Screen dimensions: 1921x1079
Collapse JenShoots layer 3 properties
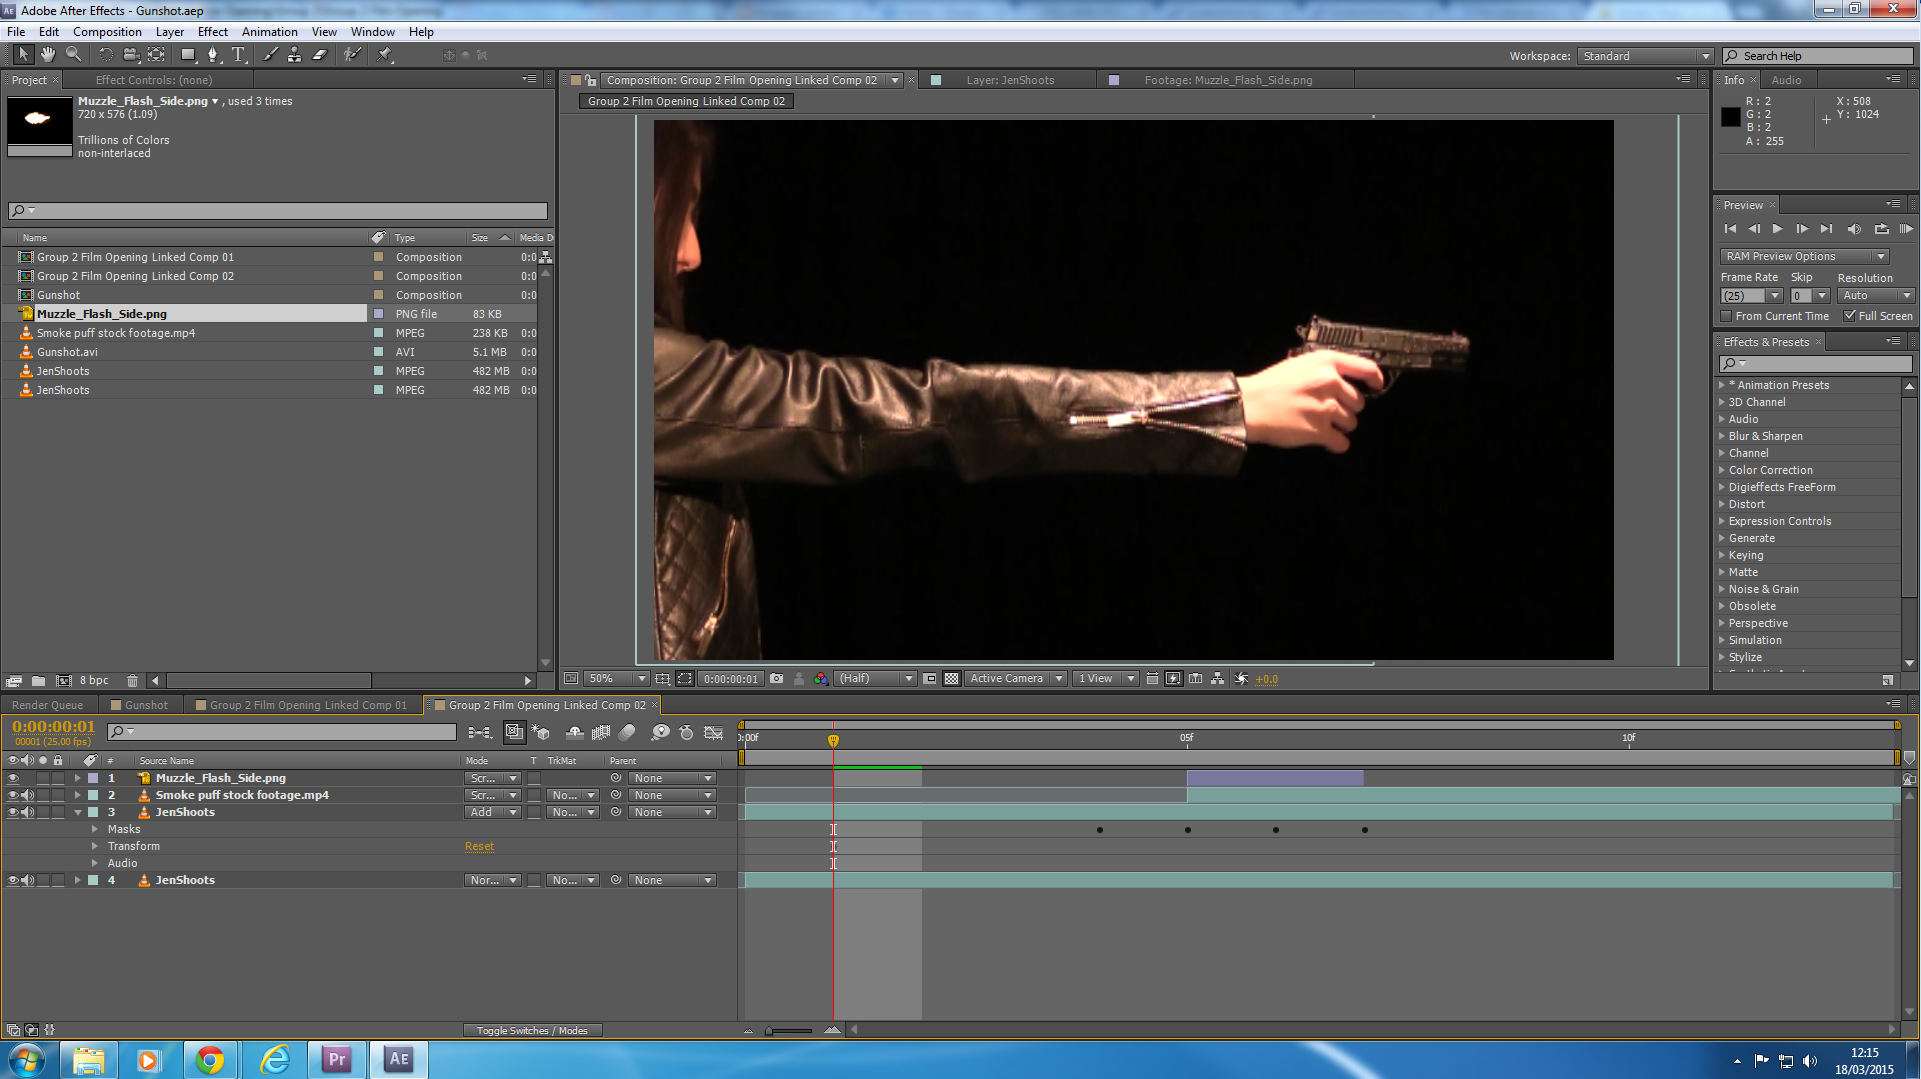click(x=77, y=812)
